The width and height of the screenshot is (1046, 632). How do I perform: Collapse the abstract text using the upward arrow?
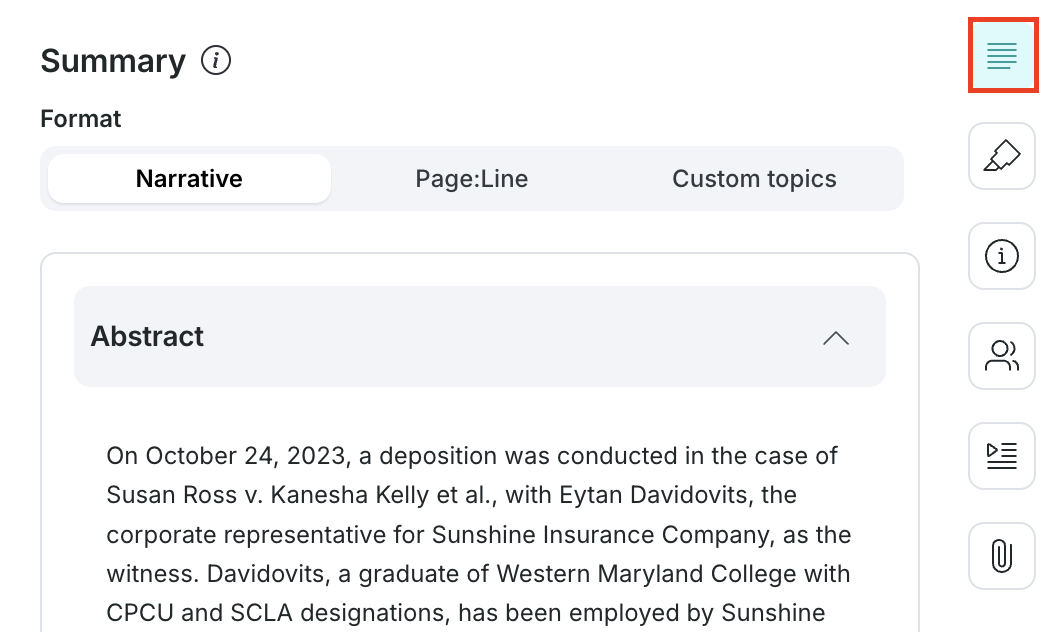pos(835,337)
